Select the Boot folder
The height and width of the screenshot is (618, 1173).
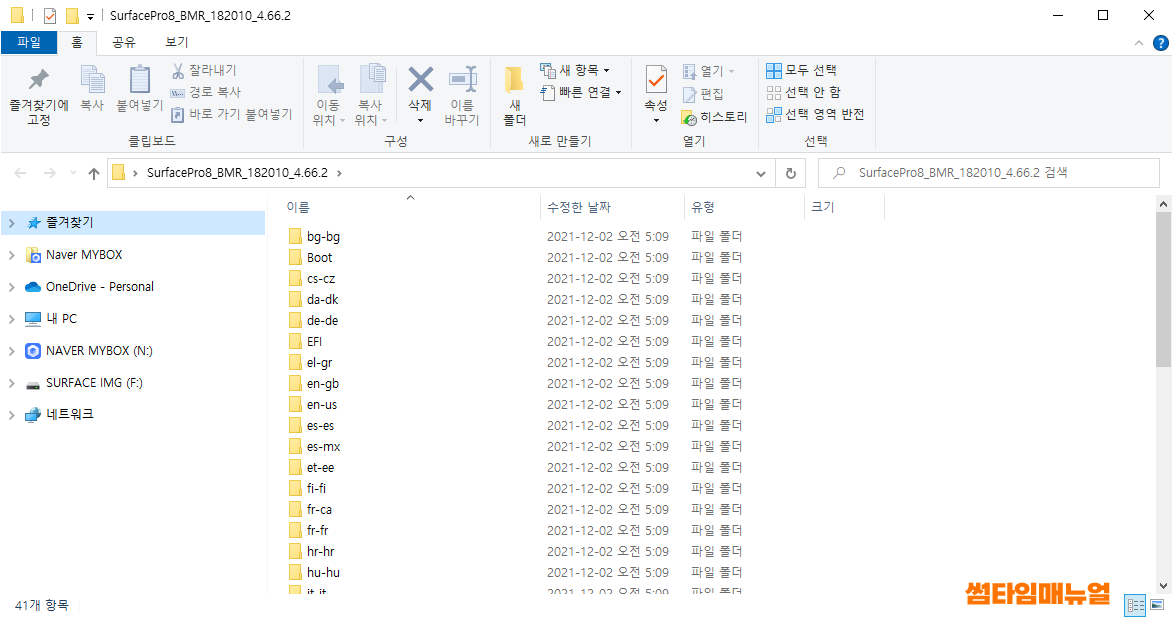click(319, 257)
